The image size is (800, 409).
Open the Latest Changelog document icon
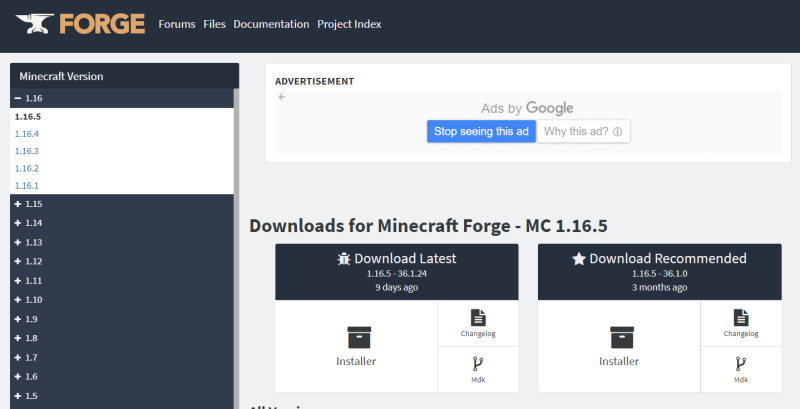pos(478,318)
